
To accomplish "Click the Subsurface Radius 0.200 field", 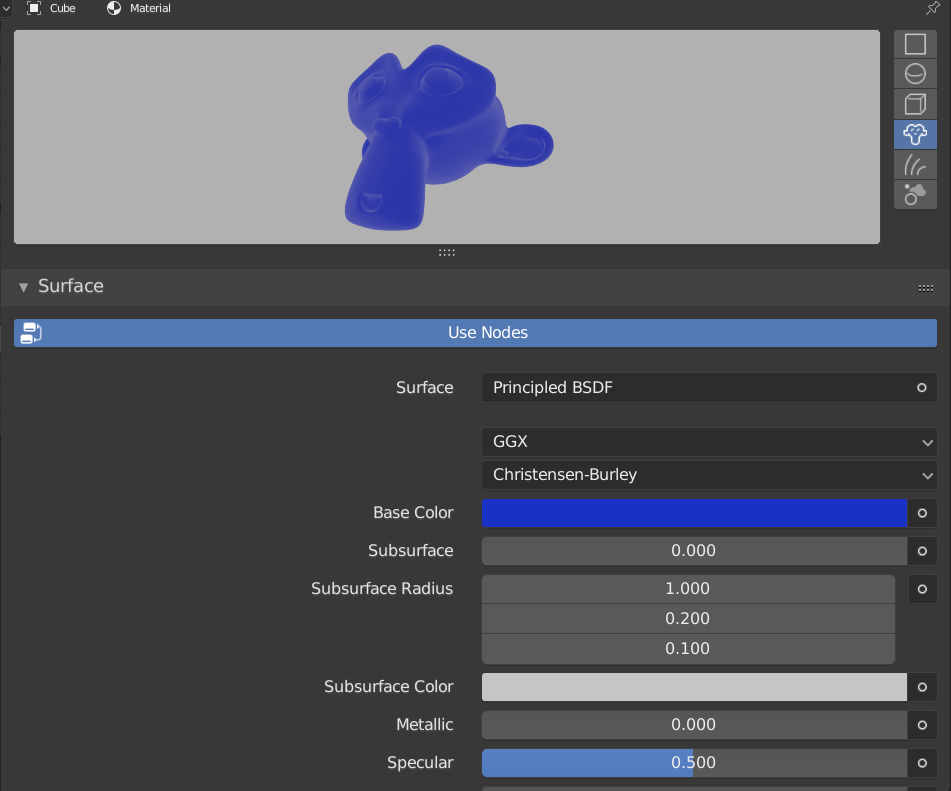I will tap(688, 619).
